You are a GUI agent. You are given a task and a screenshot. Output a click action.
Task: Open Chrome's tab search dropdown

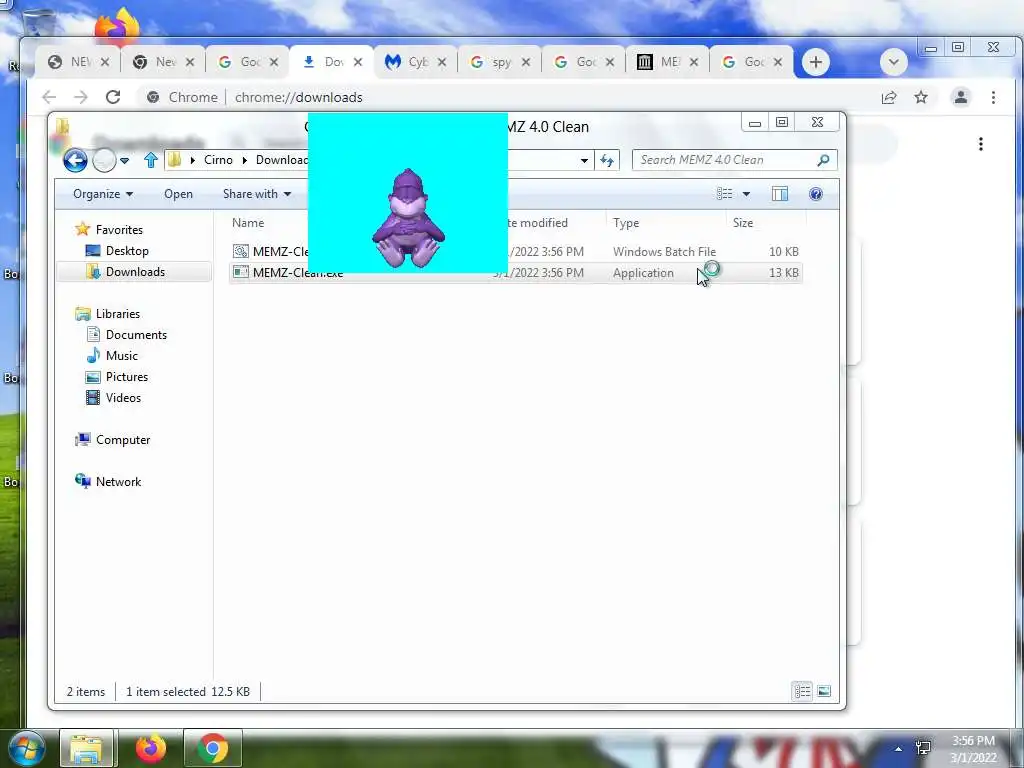coord(893,62)
